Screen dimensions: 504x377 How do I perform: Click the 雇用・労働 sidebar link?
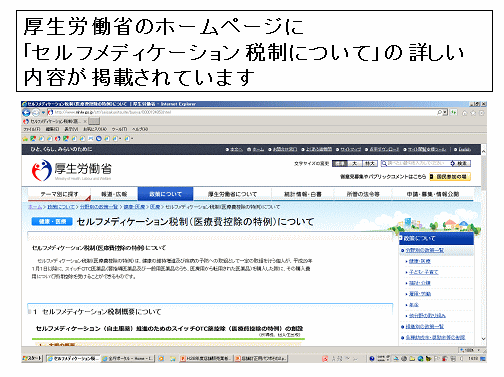(x=420, y=294)
